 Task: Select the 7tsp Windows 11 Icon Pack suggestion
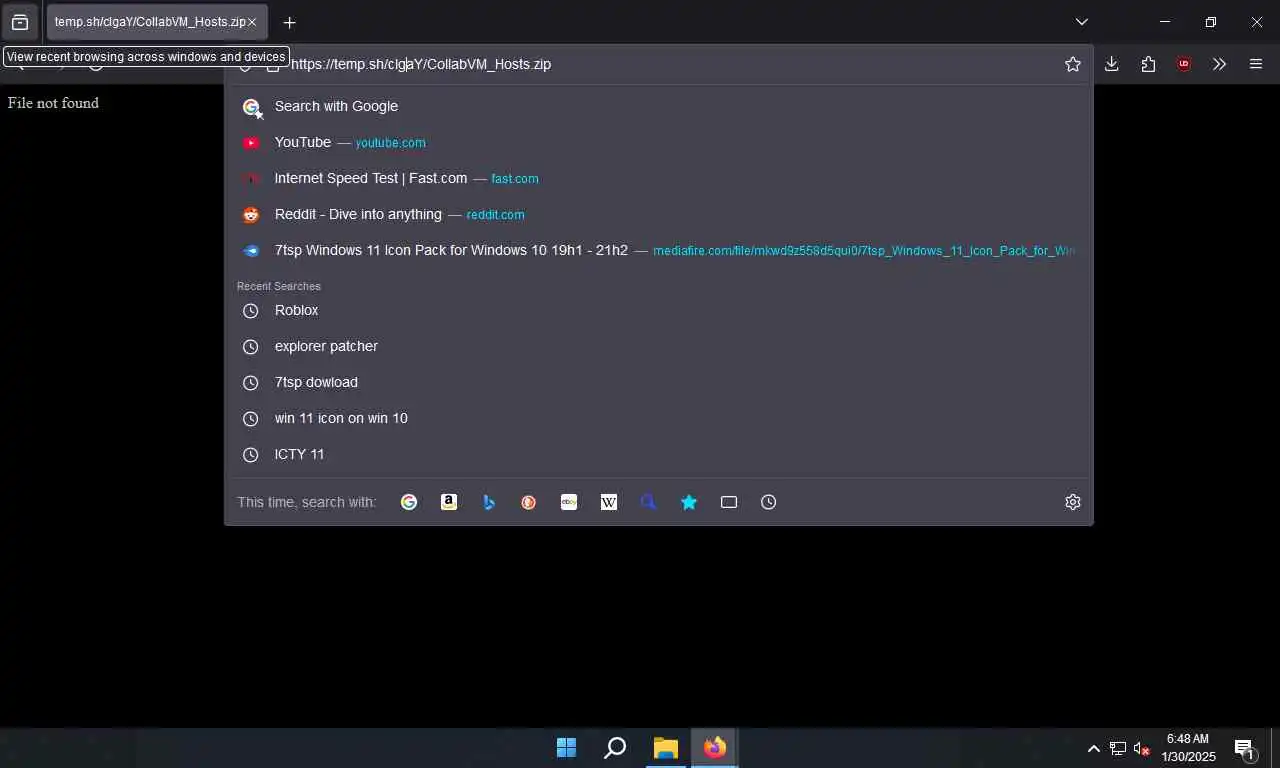pyautogui.click(x=659, y=250)
